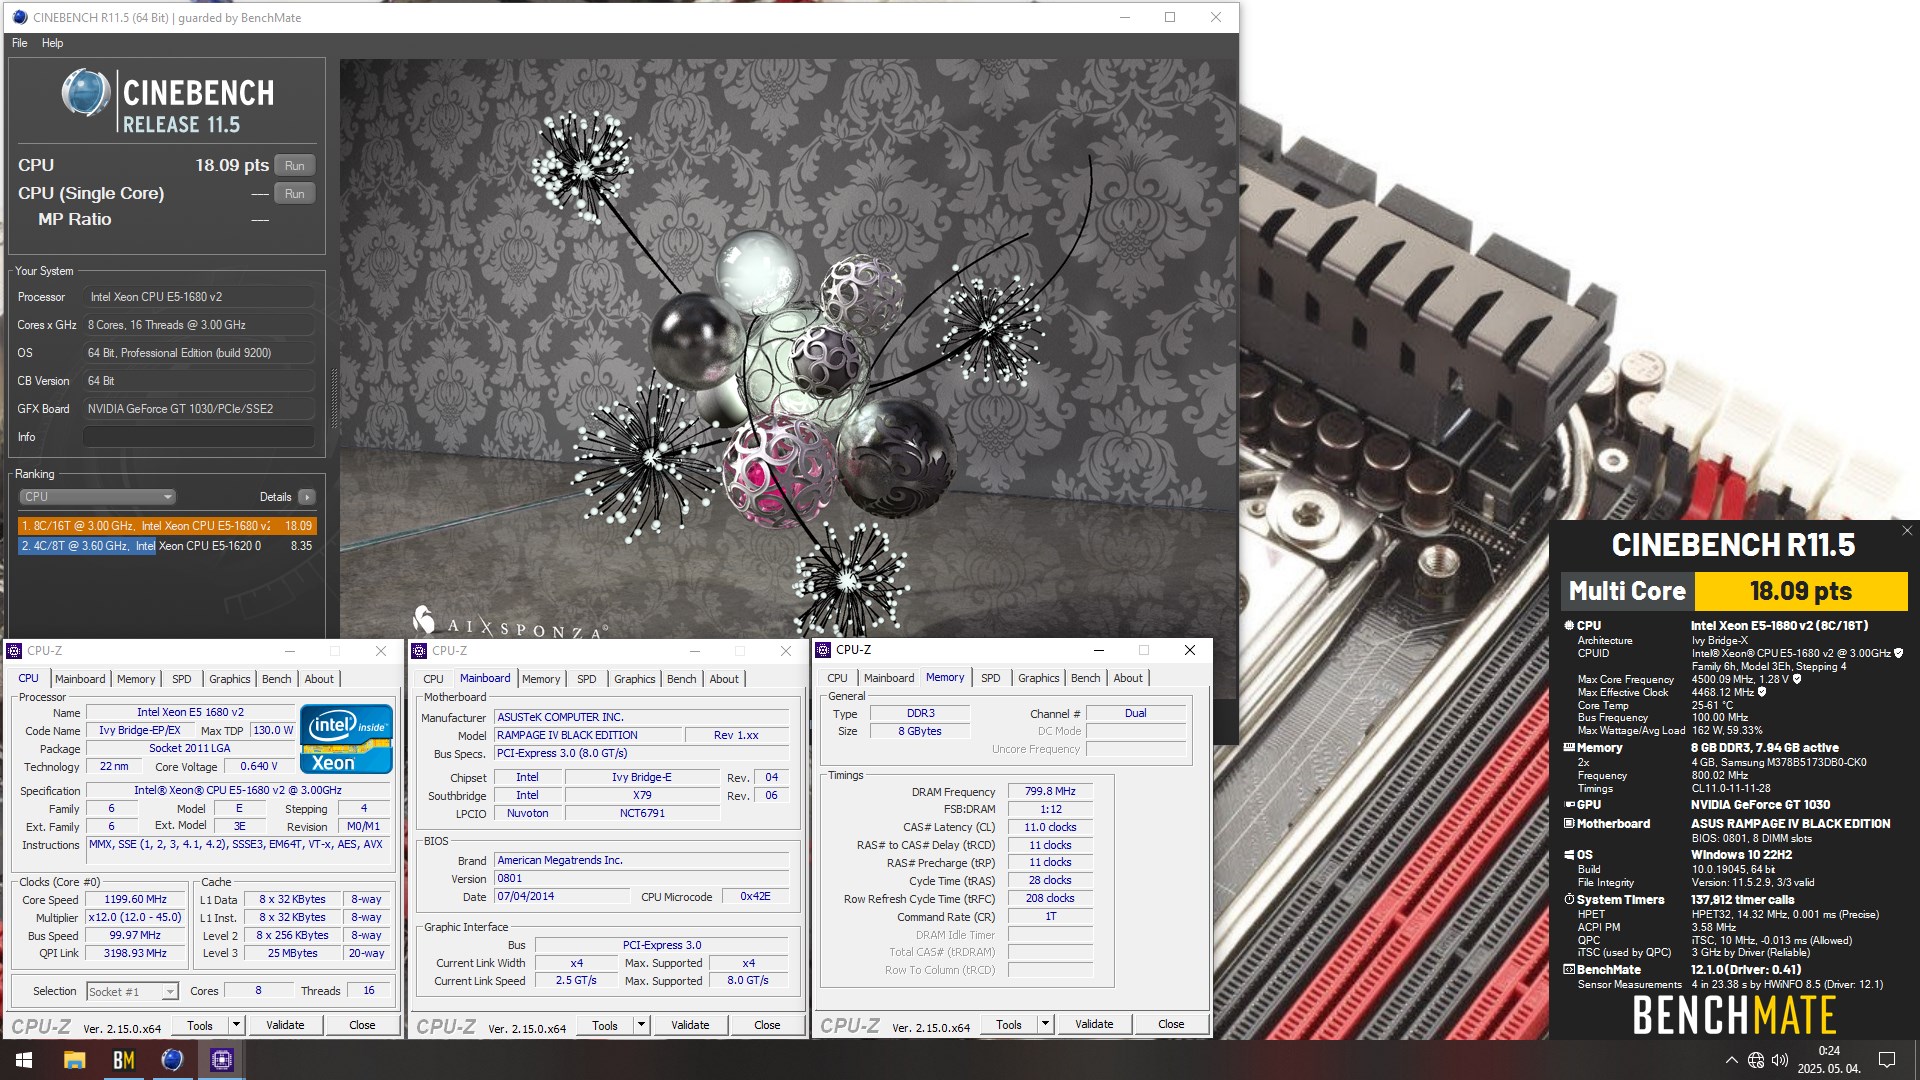Run the CPU (Single Core) benchmark
Viewport: 1920px width, 1080px height.
coord(294,194)
